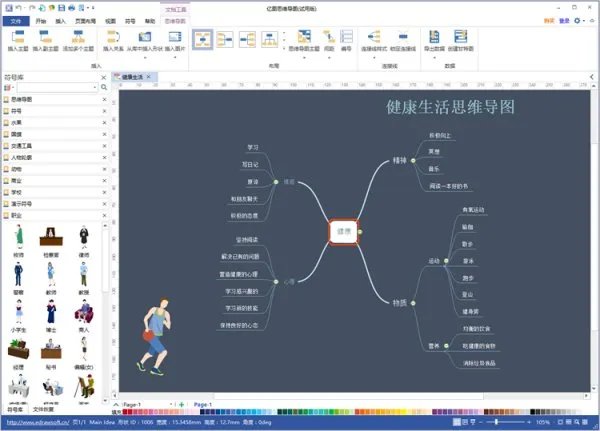Switch to the 帮助 (Help) ribbon tab
Screen dimensions: 600x431
pyautogui.click(x=150, y=21)
